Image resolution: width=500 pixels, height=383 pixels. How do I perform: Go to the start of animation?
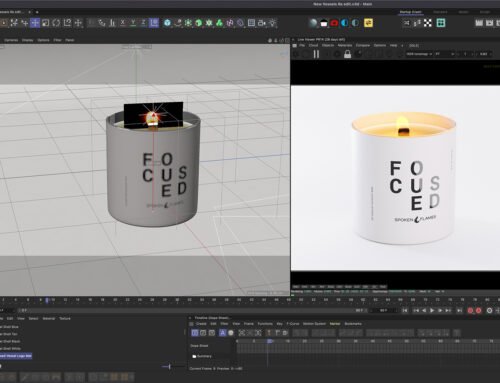tap(405, 310)
